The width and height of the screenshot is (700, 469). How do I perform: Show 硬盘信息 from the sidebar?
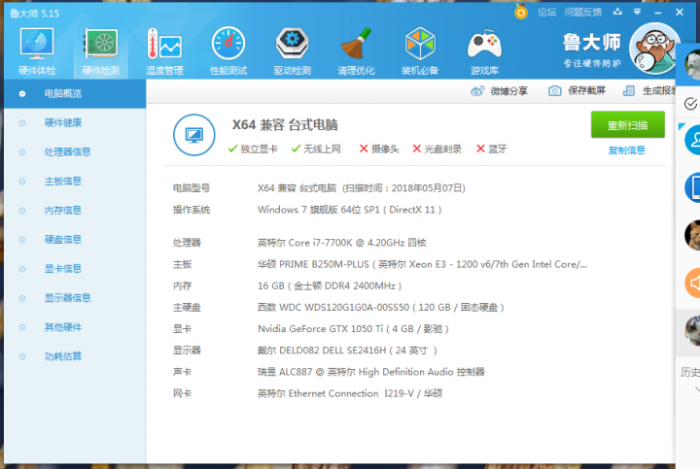tap(63, 239)
